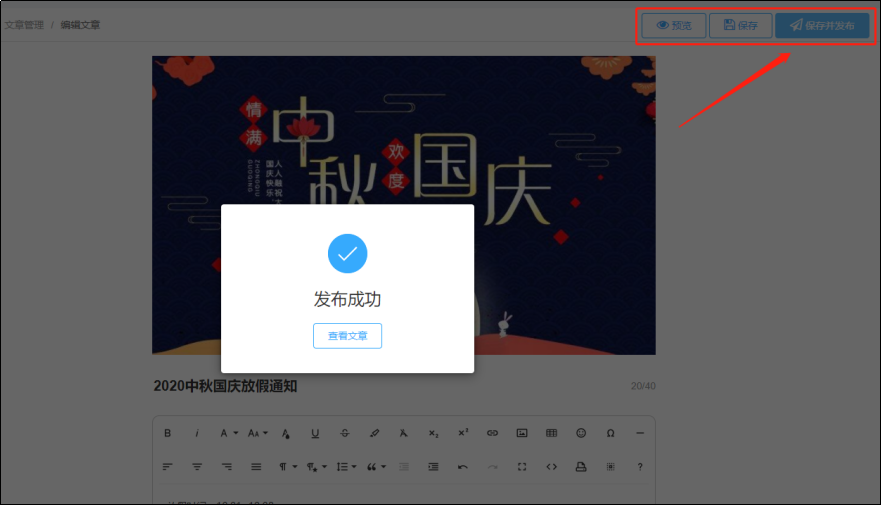
Task: Align text right
Action: coord(226,467)
